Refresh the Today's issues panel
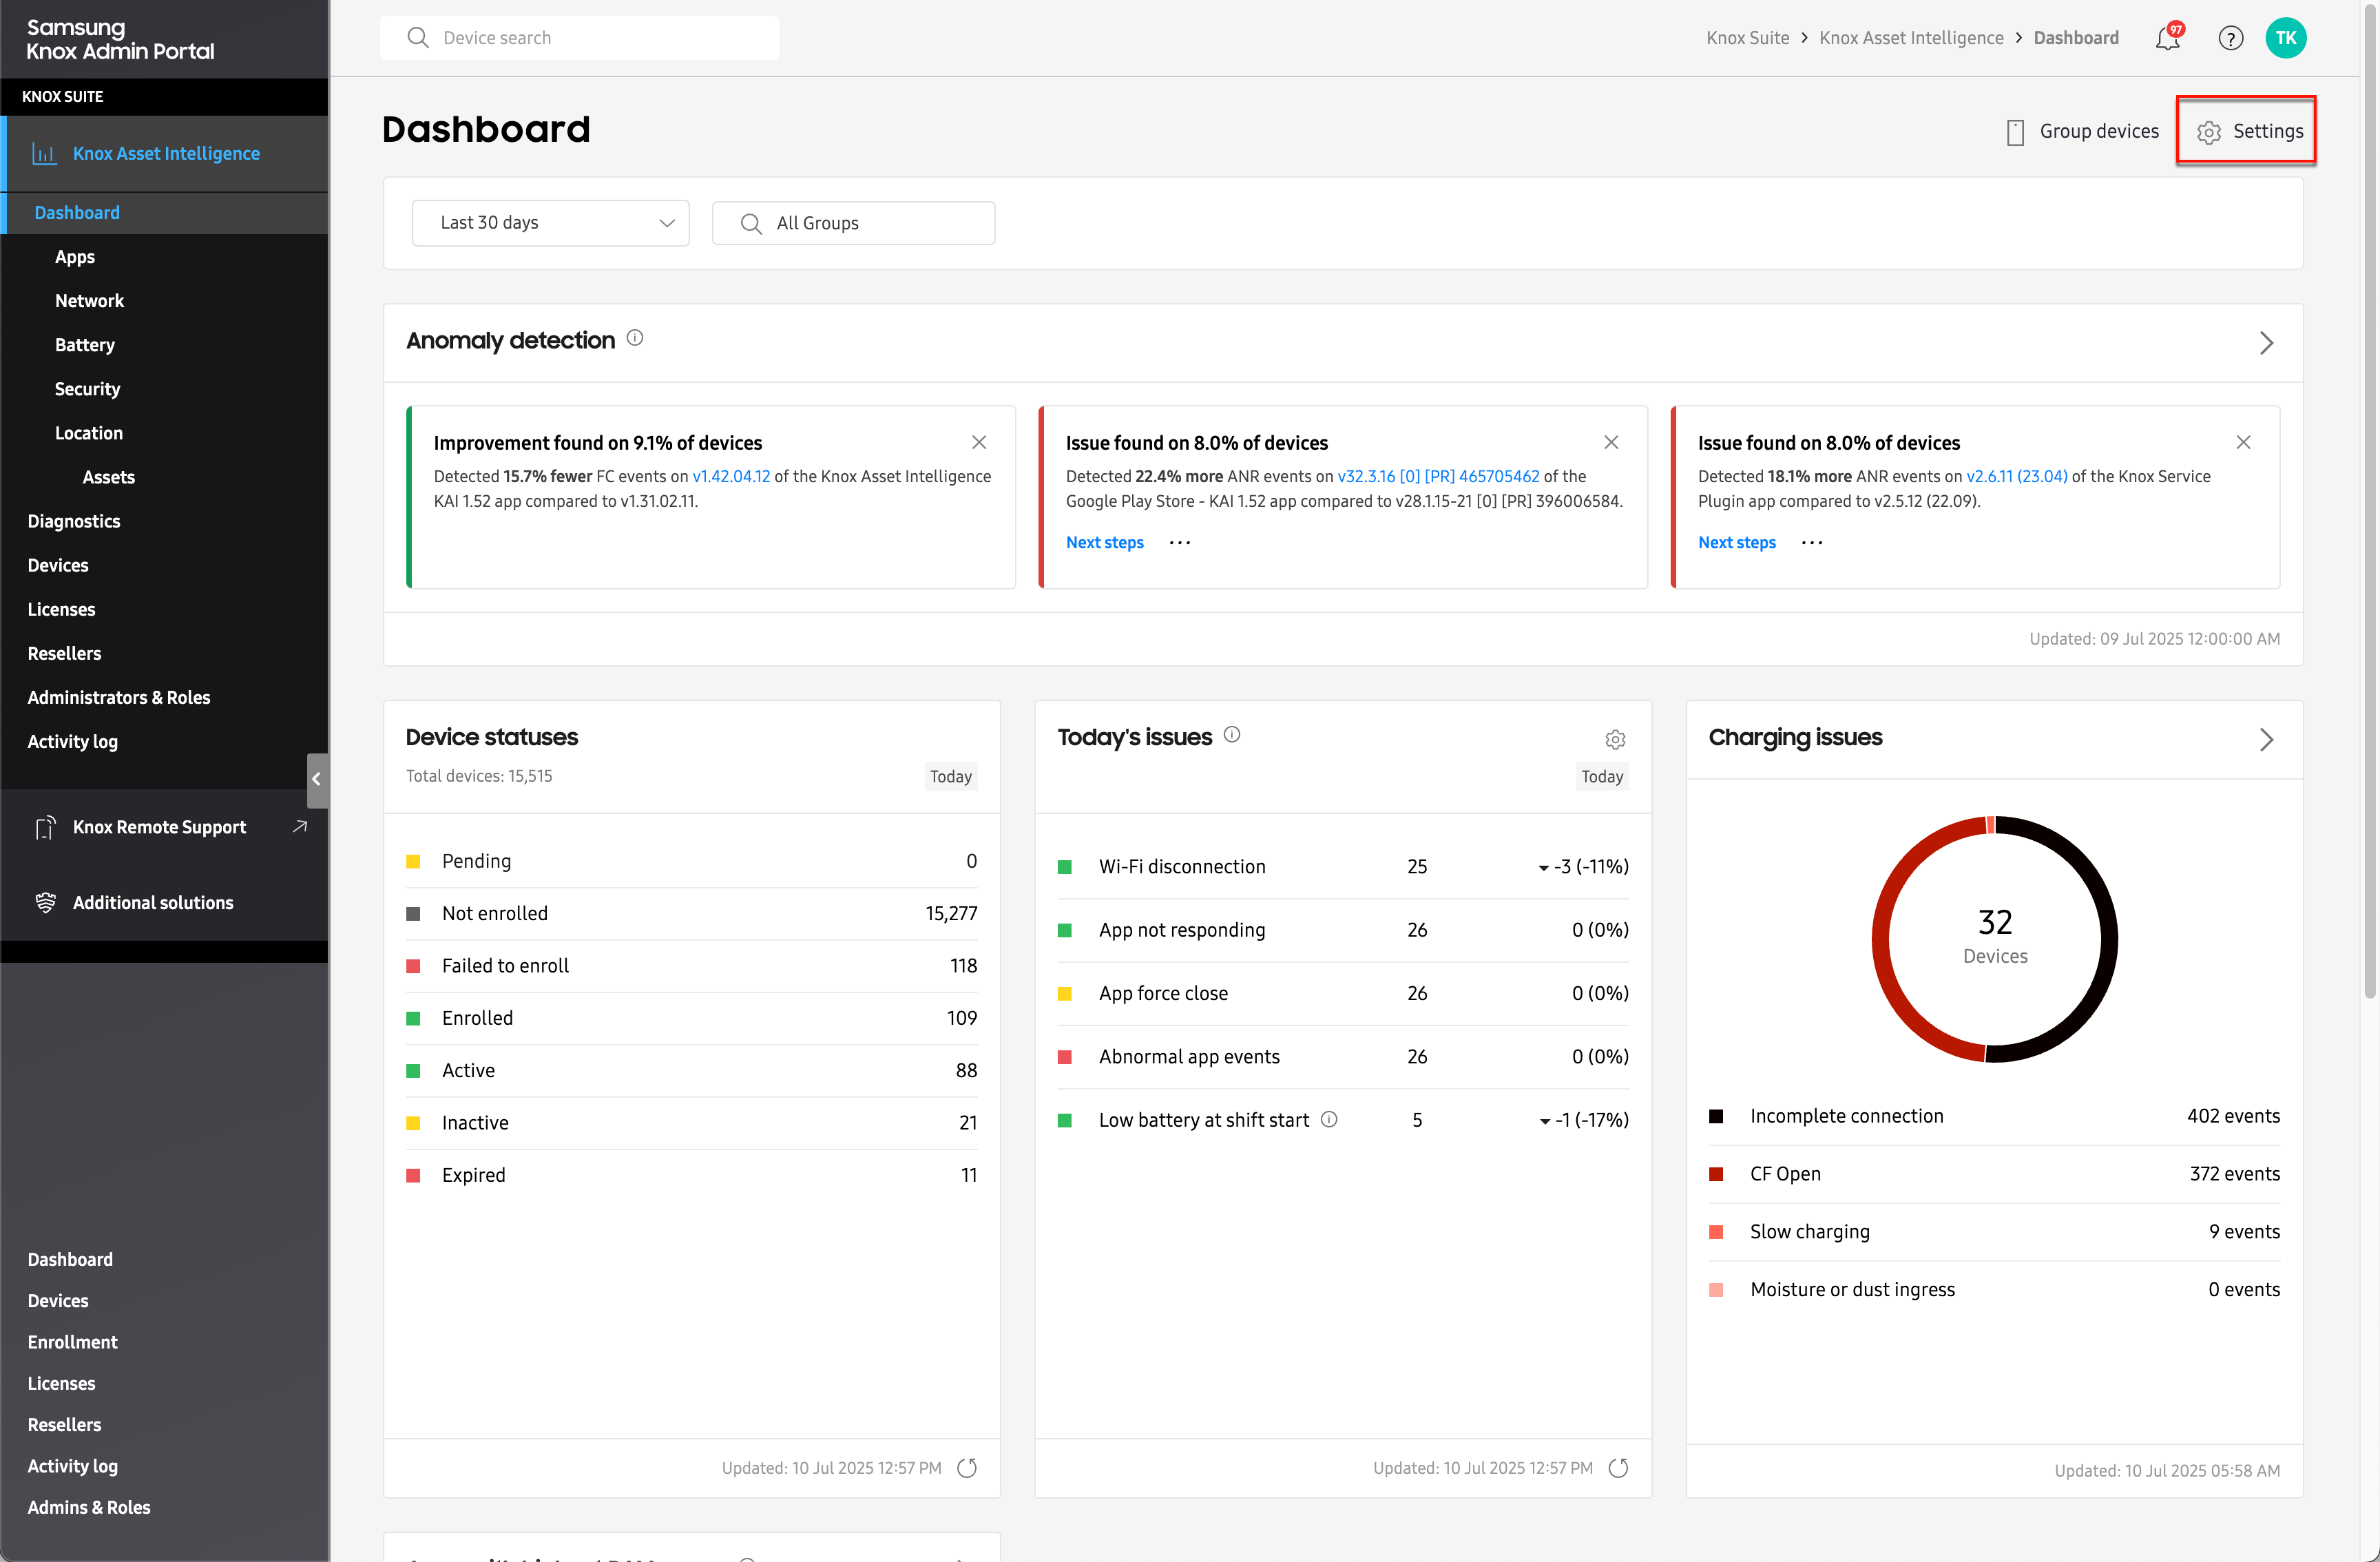The width and height of the screenshot is (2380, 1562). (1618, 1467)
